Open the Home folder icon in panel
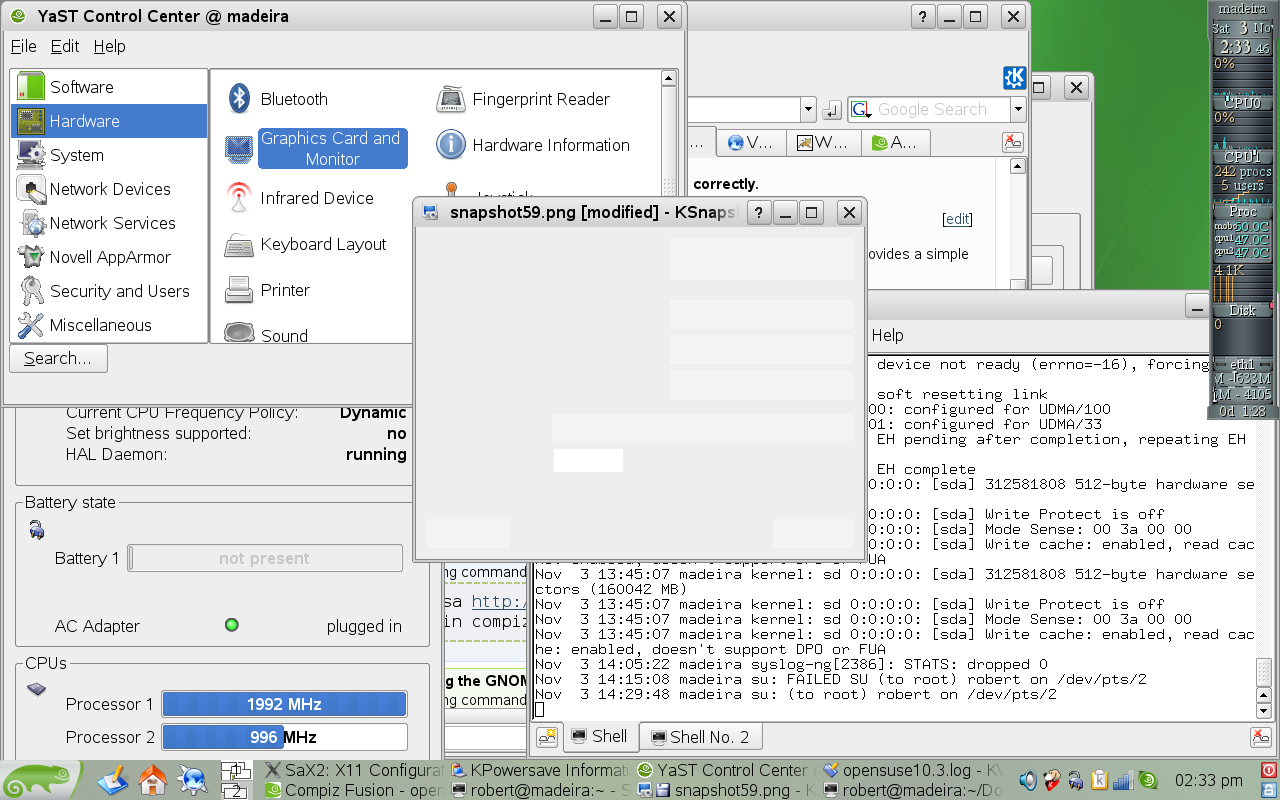Screen dimensions: 1280x800 pyautogui.click(x=153, y=780)
